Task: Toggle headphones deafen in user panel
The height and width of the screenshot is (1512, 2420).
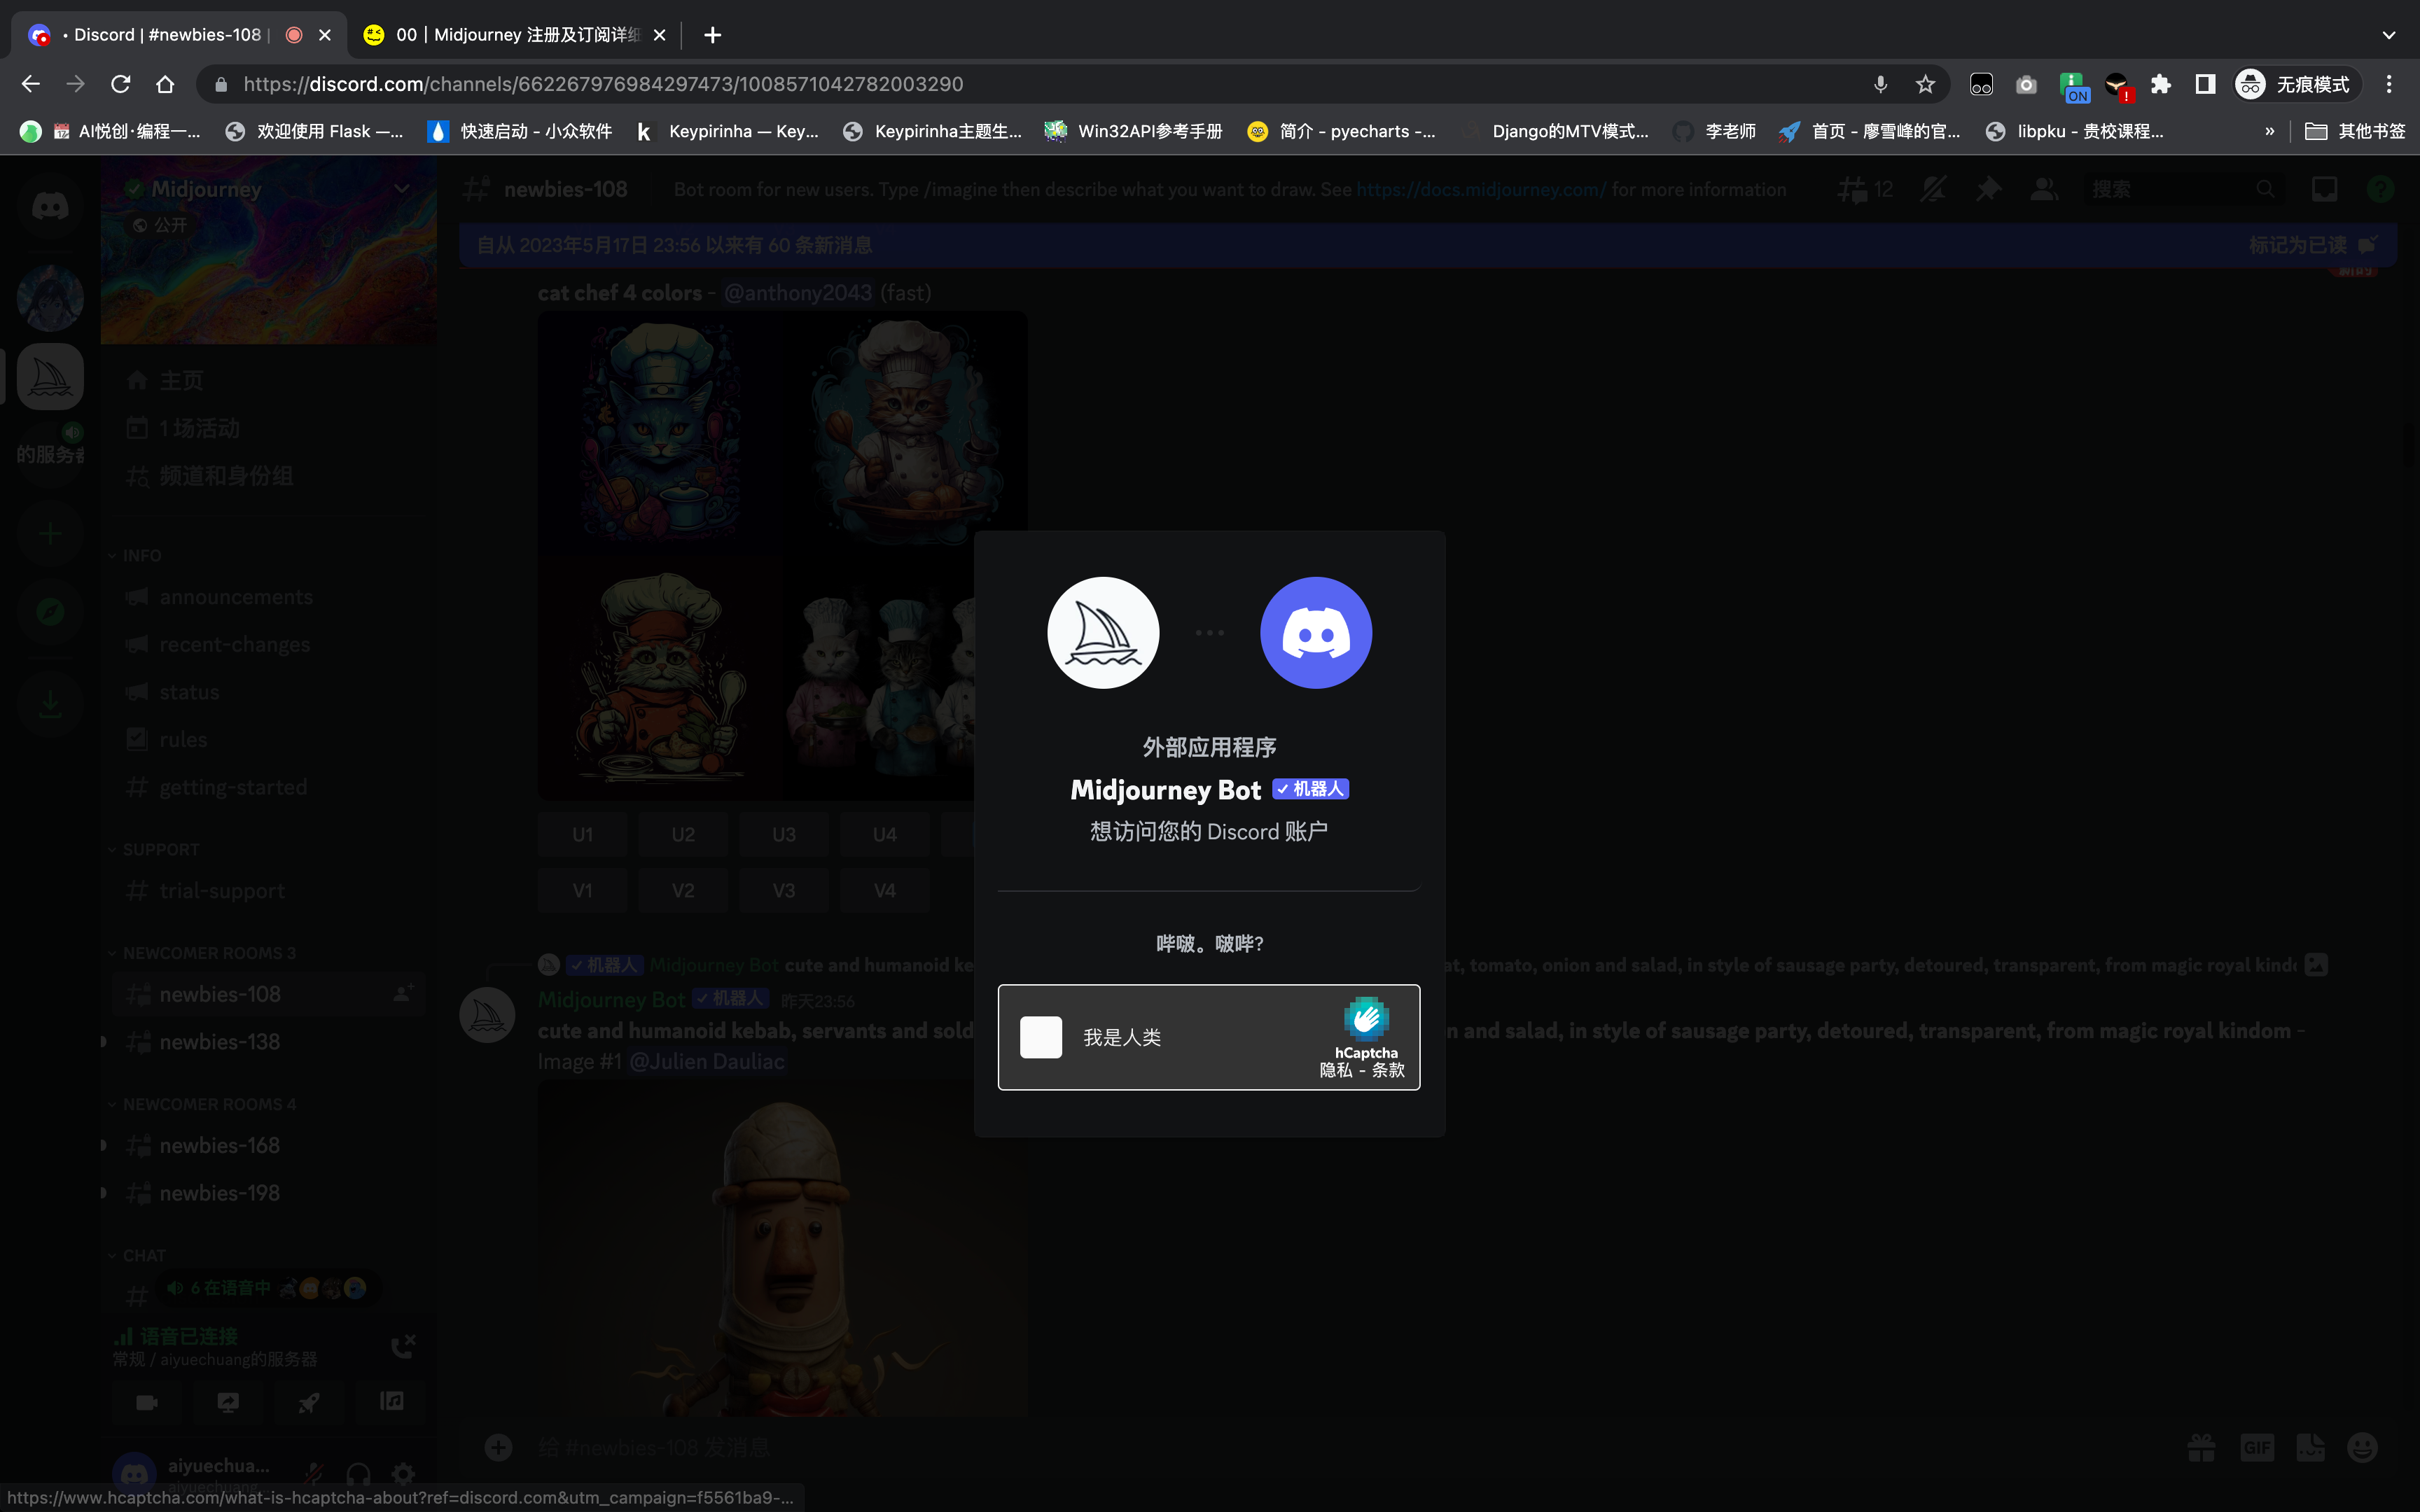Action: (358, 1473)
